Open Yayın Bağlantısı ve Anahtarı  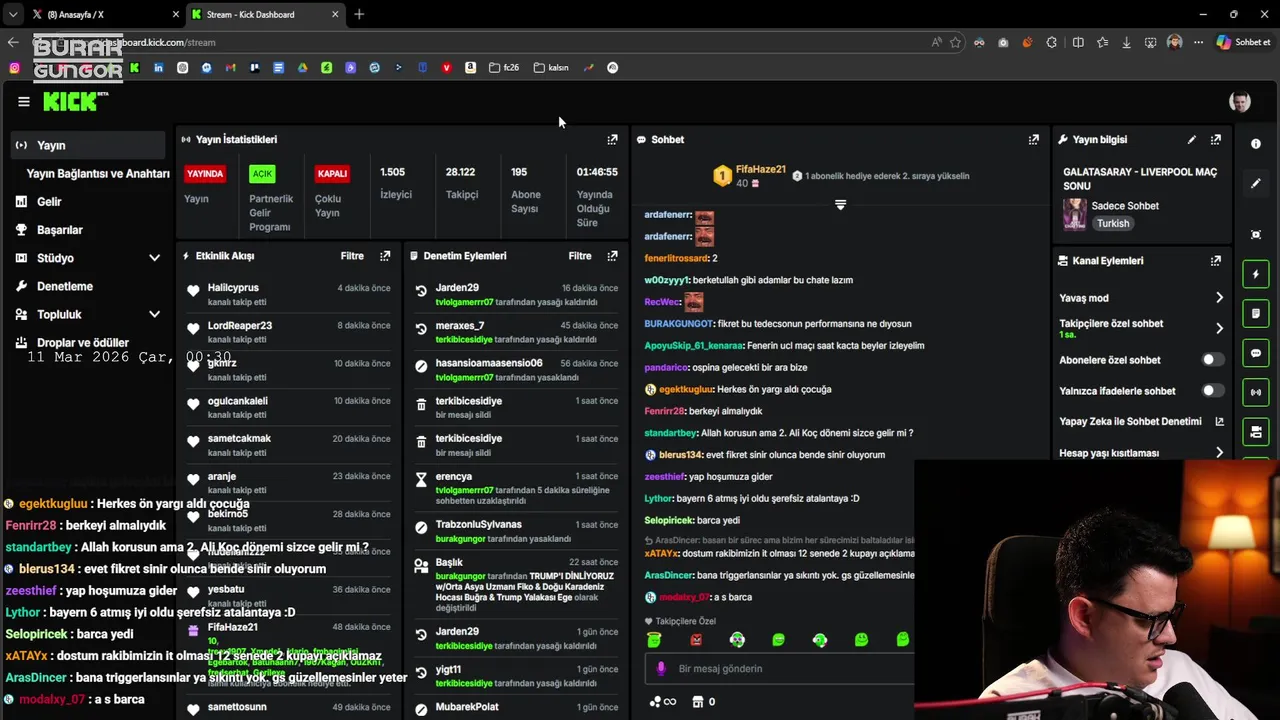tap(98, 174)
